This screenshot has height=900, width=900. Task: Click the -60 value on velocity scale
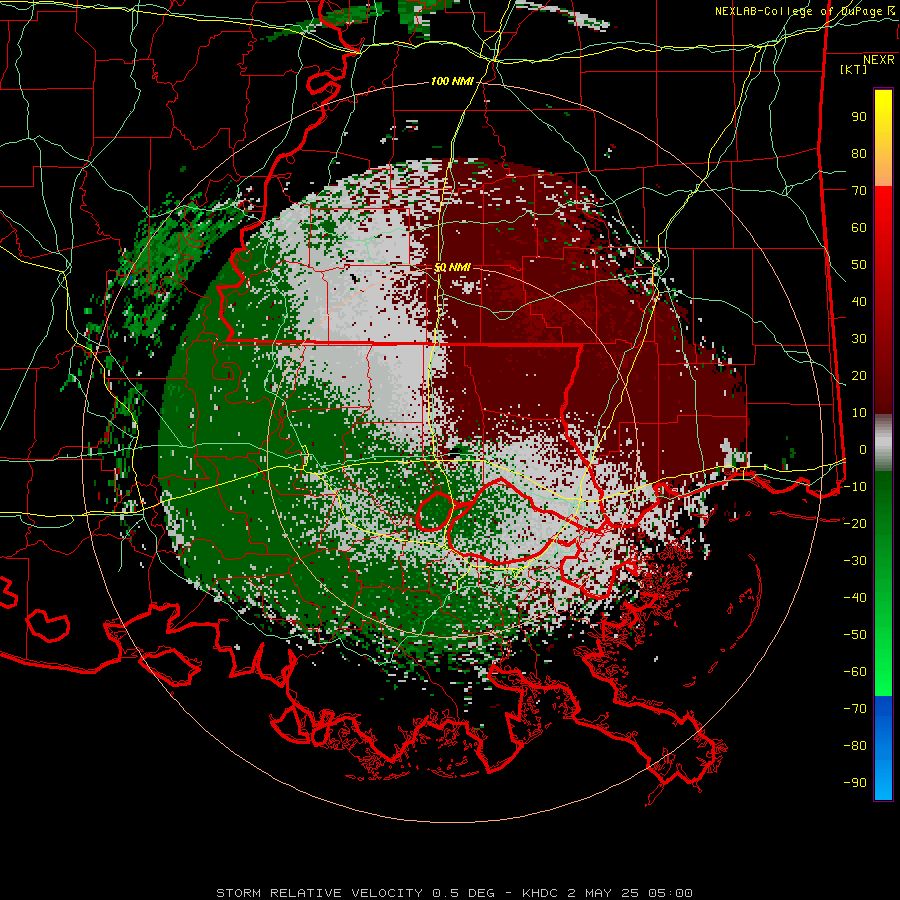[855, 672]
